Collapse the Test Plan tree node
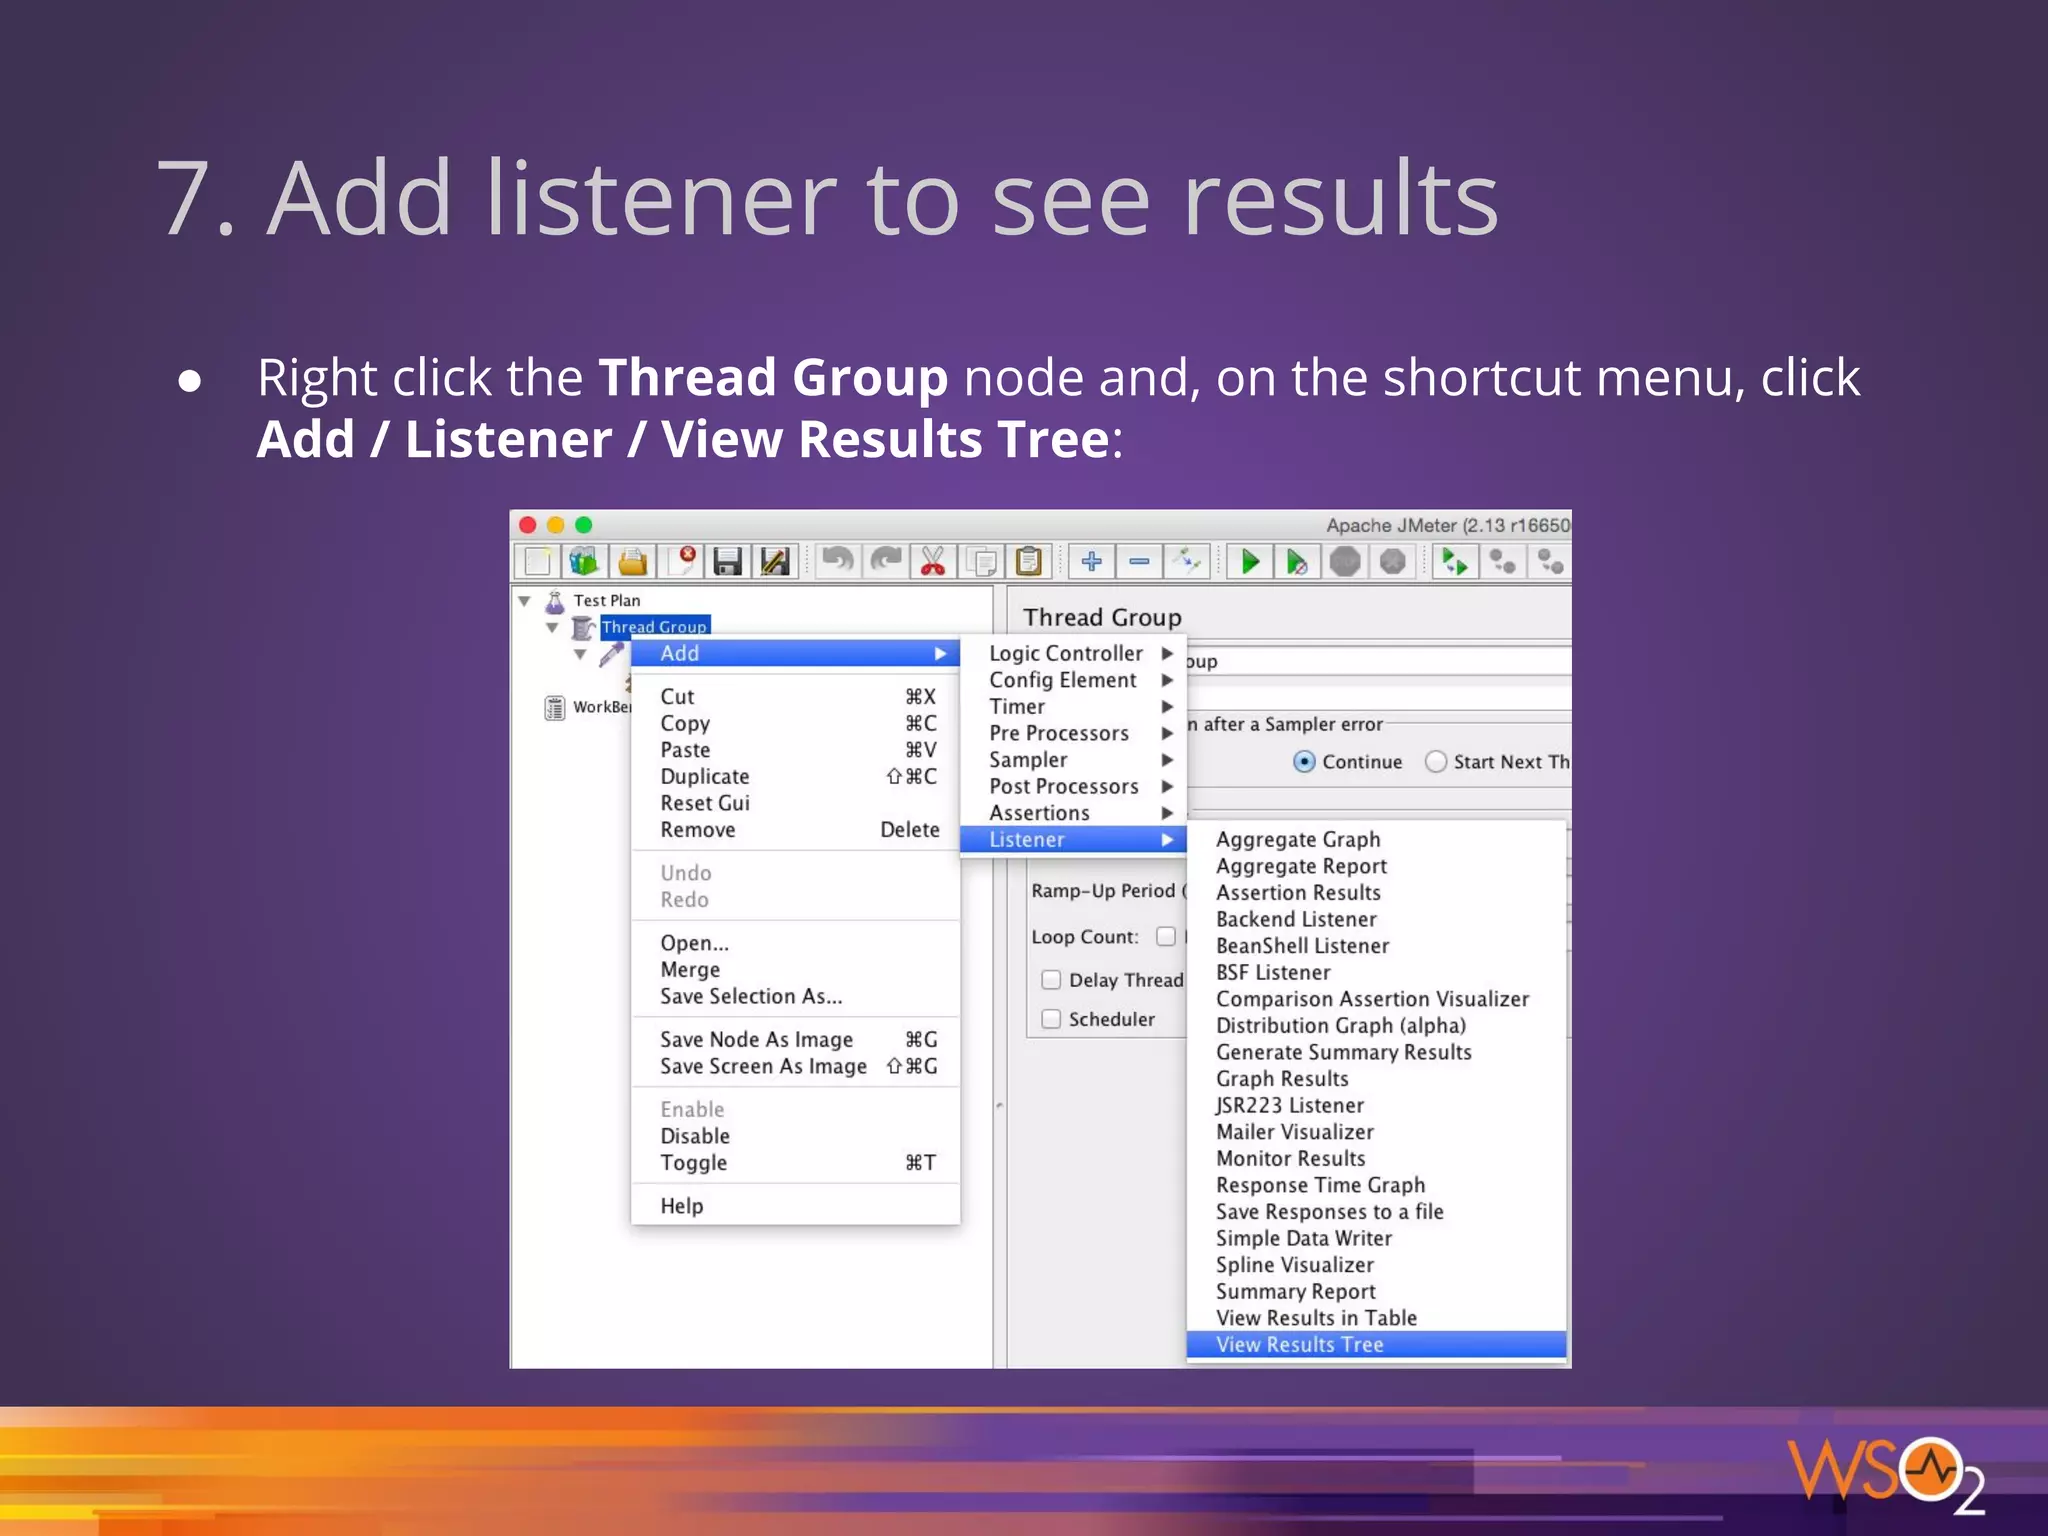This screenshot has width=2048, height=1536. tap(524, 601)
